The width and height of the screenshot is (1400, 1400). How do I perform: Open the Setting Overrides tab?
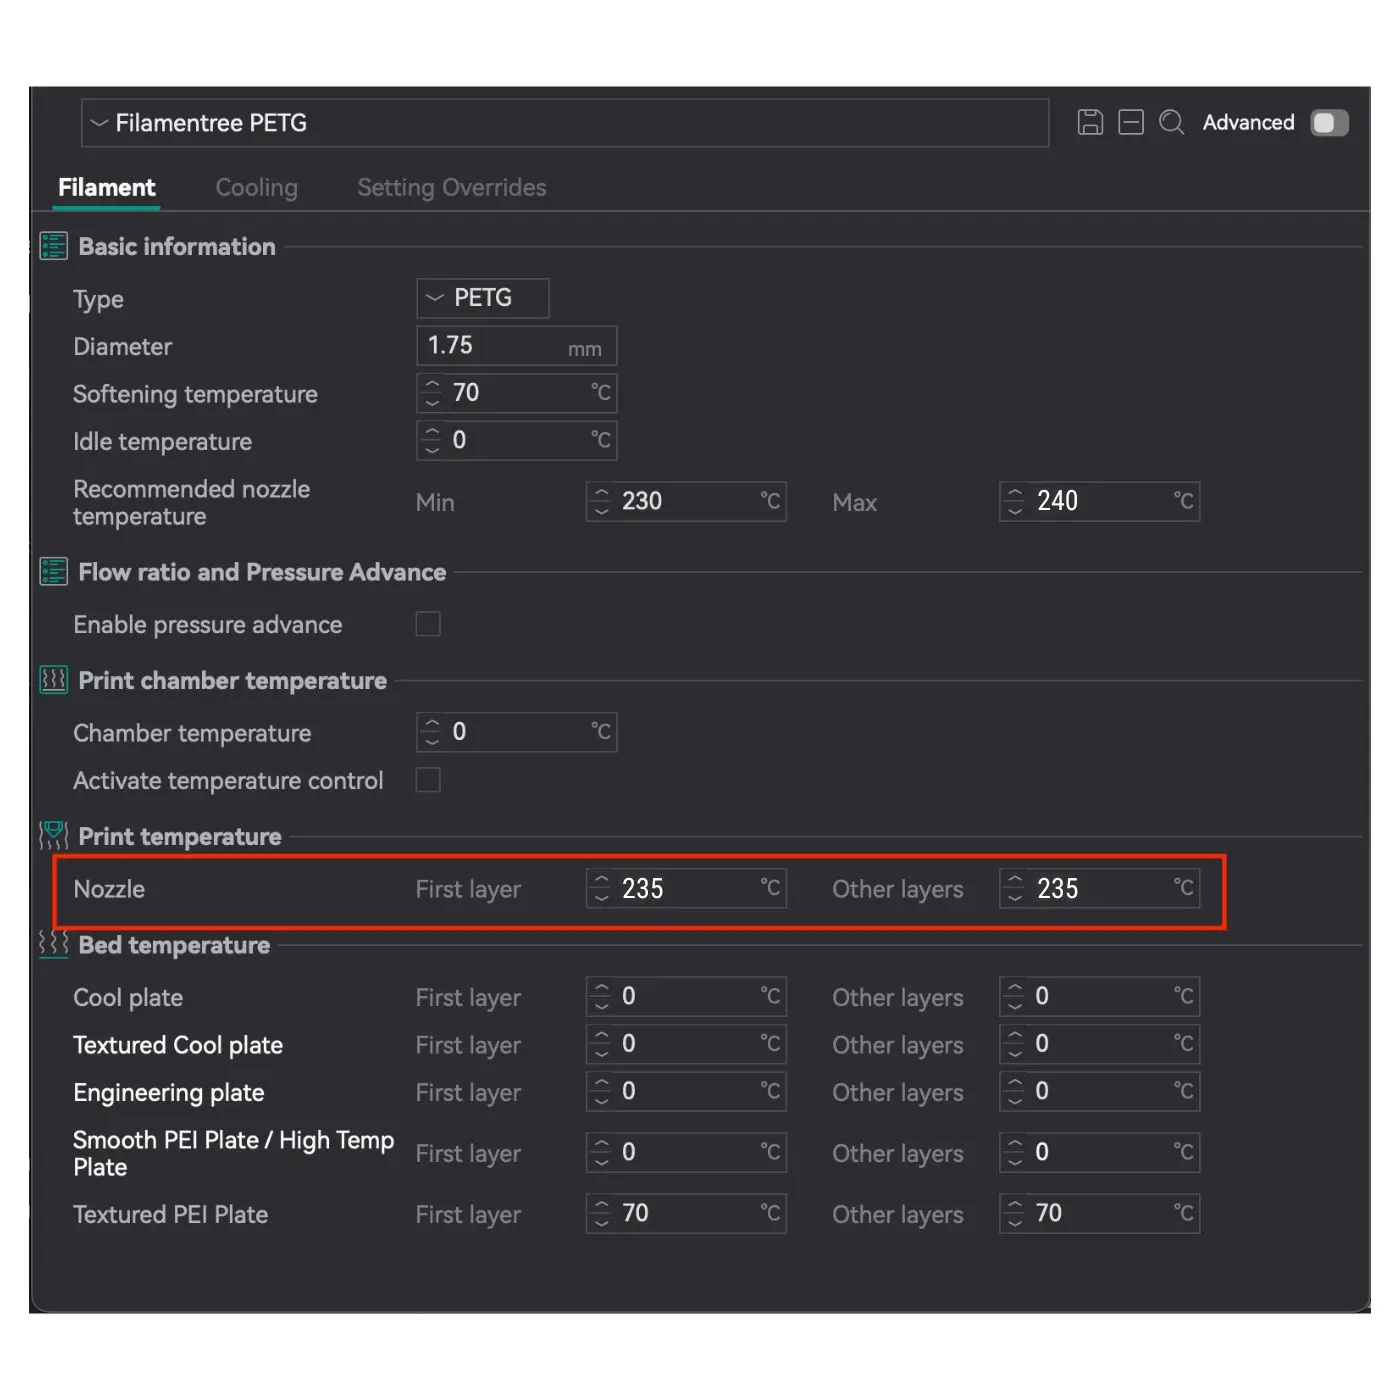tap(451, 188)
